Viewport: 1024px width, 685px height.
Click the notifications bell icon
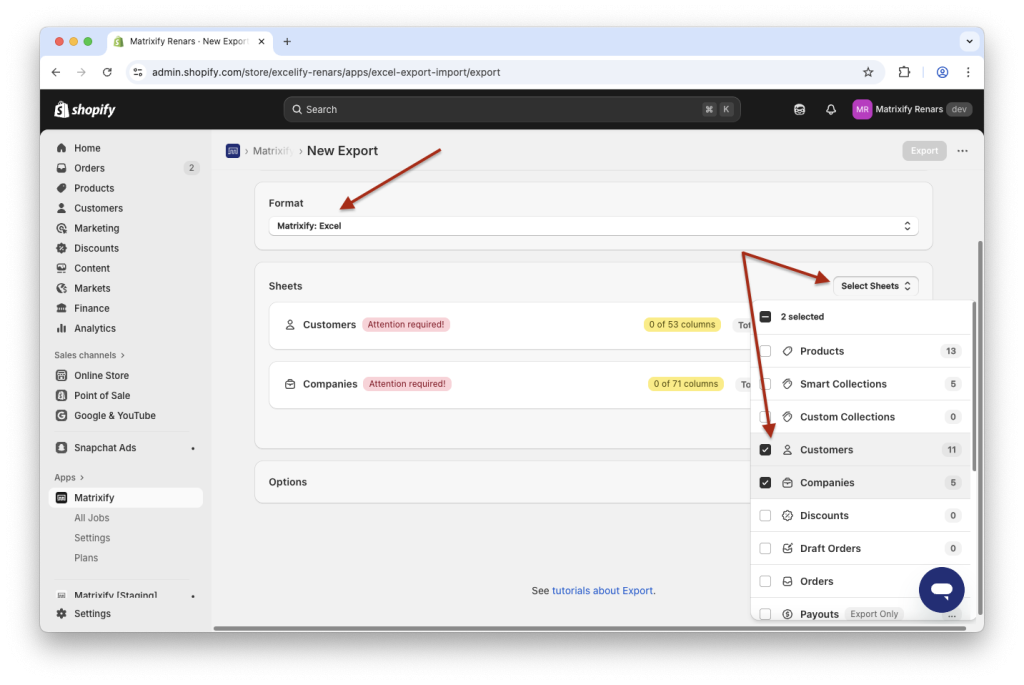click(830, 110)
